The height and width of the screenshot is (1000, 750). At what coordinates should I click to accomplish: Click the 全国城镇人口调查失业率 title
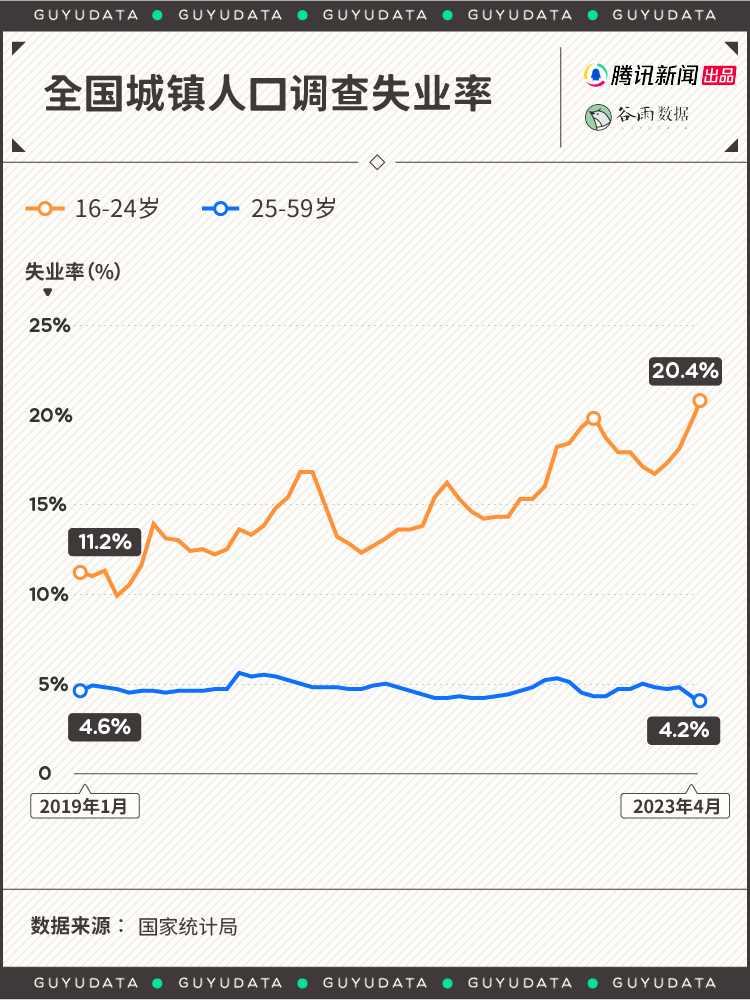[268, 95]
